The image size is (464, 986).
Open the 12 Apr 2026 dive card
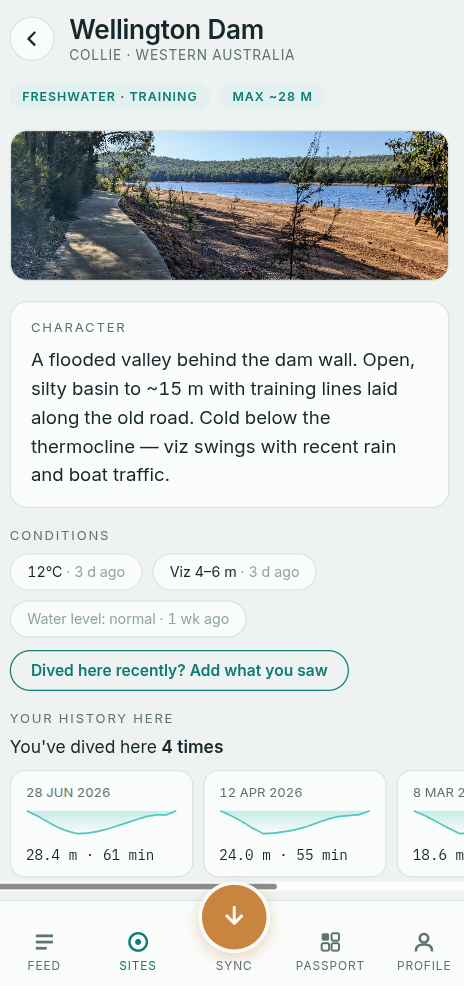tap(295, 823)
